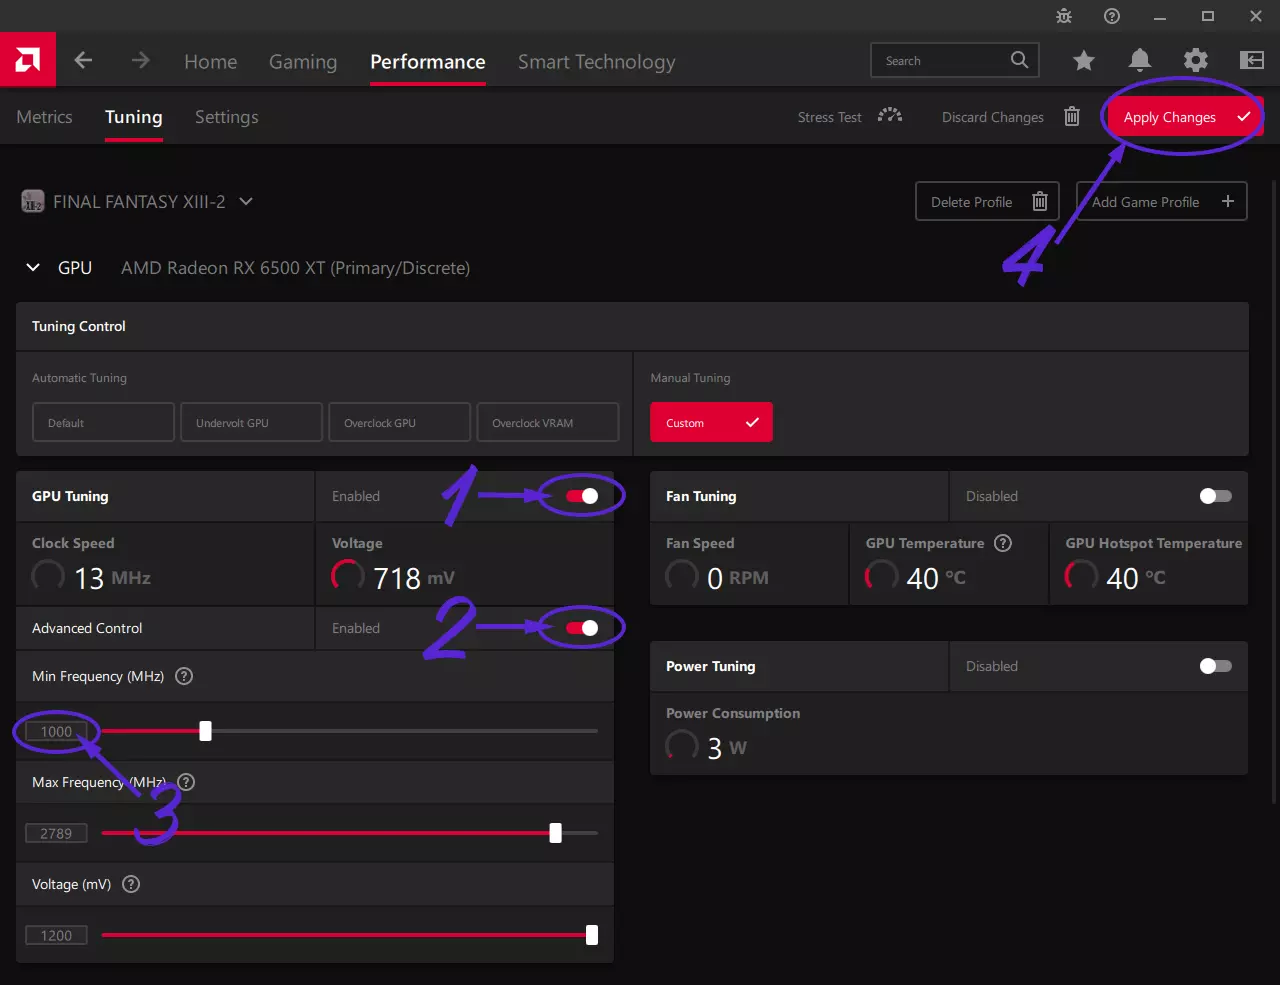Image resolution: width=1280 pixels, height=985 pixels.
Task: Enable the Fan Tuning toggle
Action: (x=1216, y=496)
